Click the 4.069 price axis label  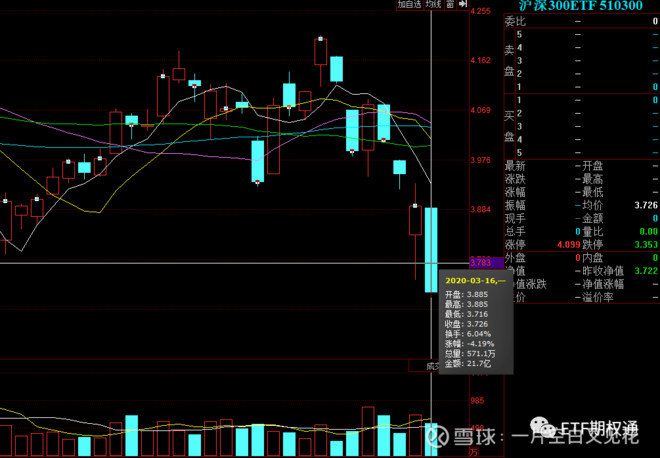[x=481, y=110]
